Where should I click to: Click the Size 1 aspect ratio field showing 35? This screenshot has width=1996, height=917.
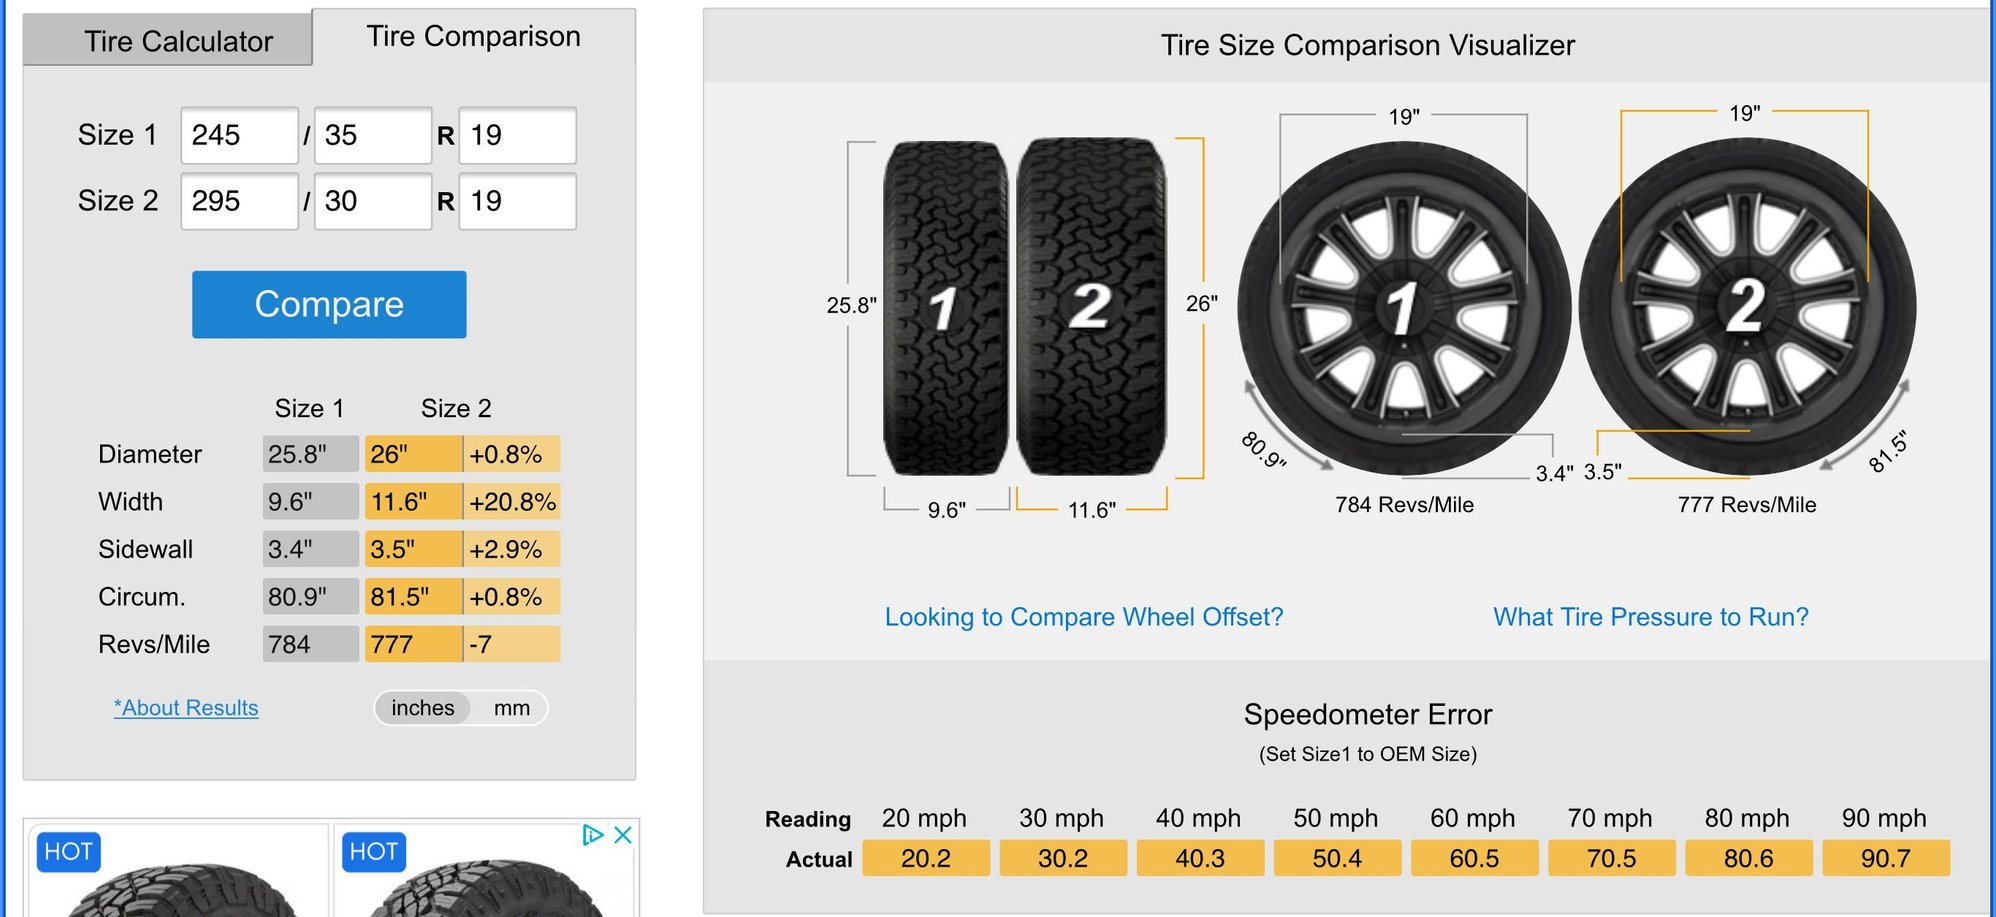[372, 135]
